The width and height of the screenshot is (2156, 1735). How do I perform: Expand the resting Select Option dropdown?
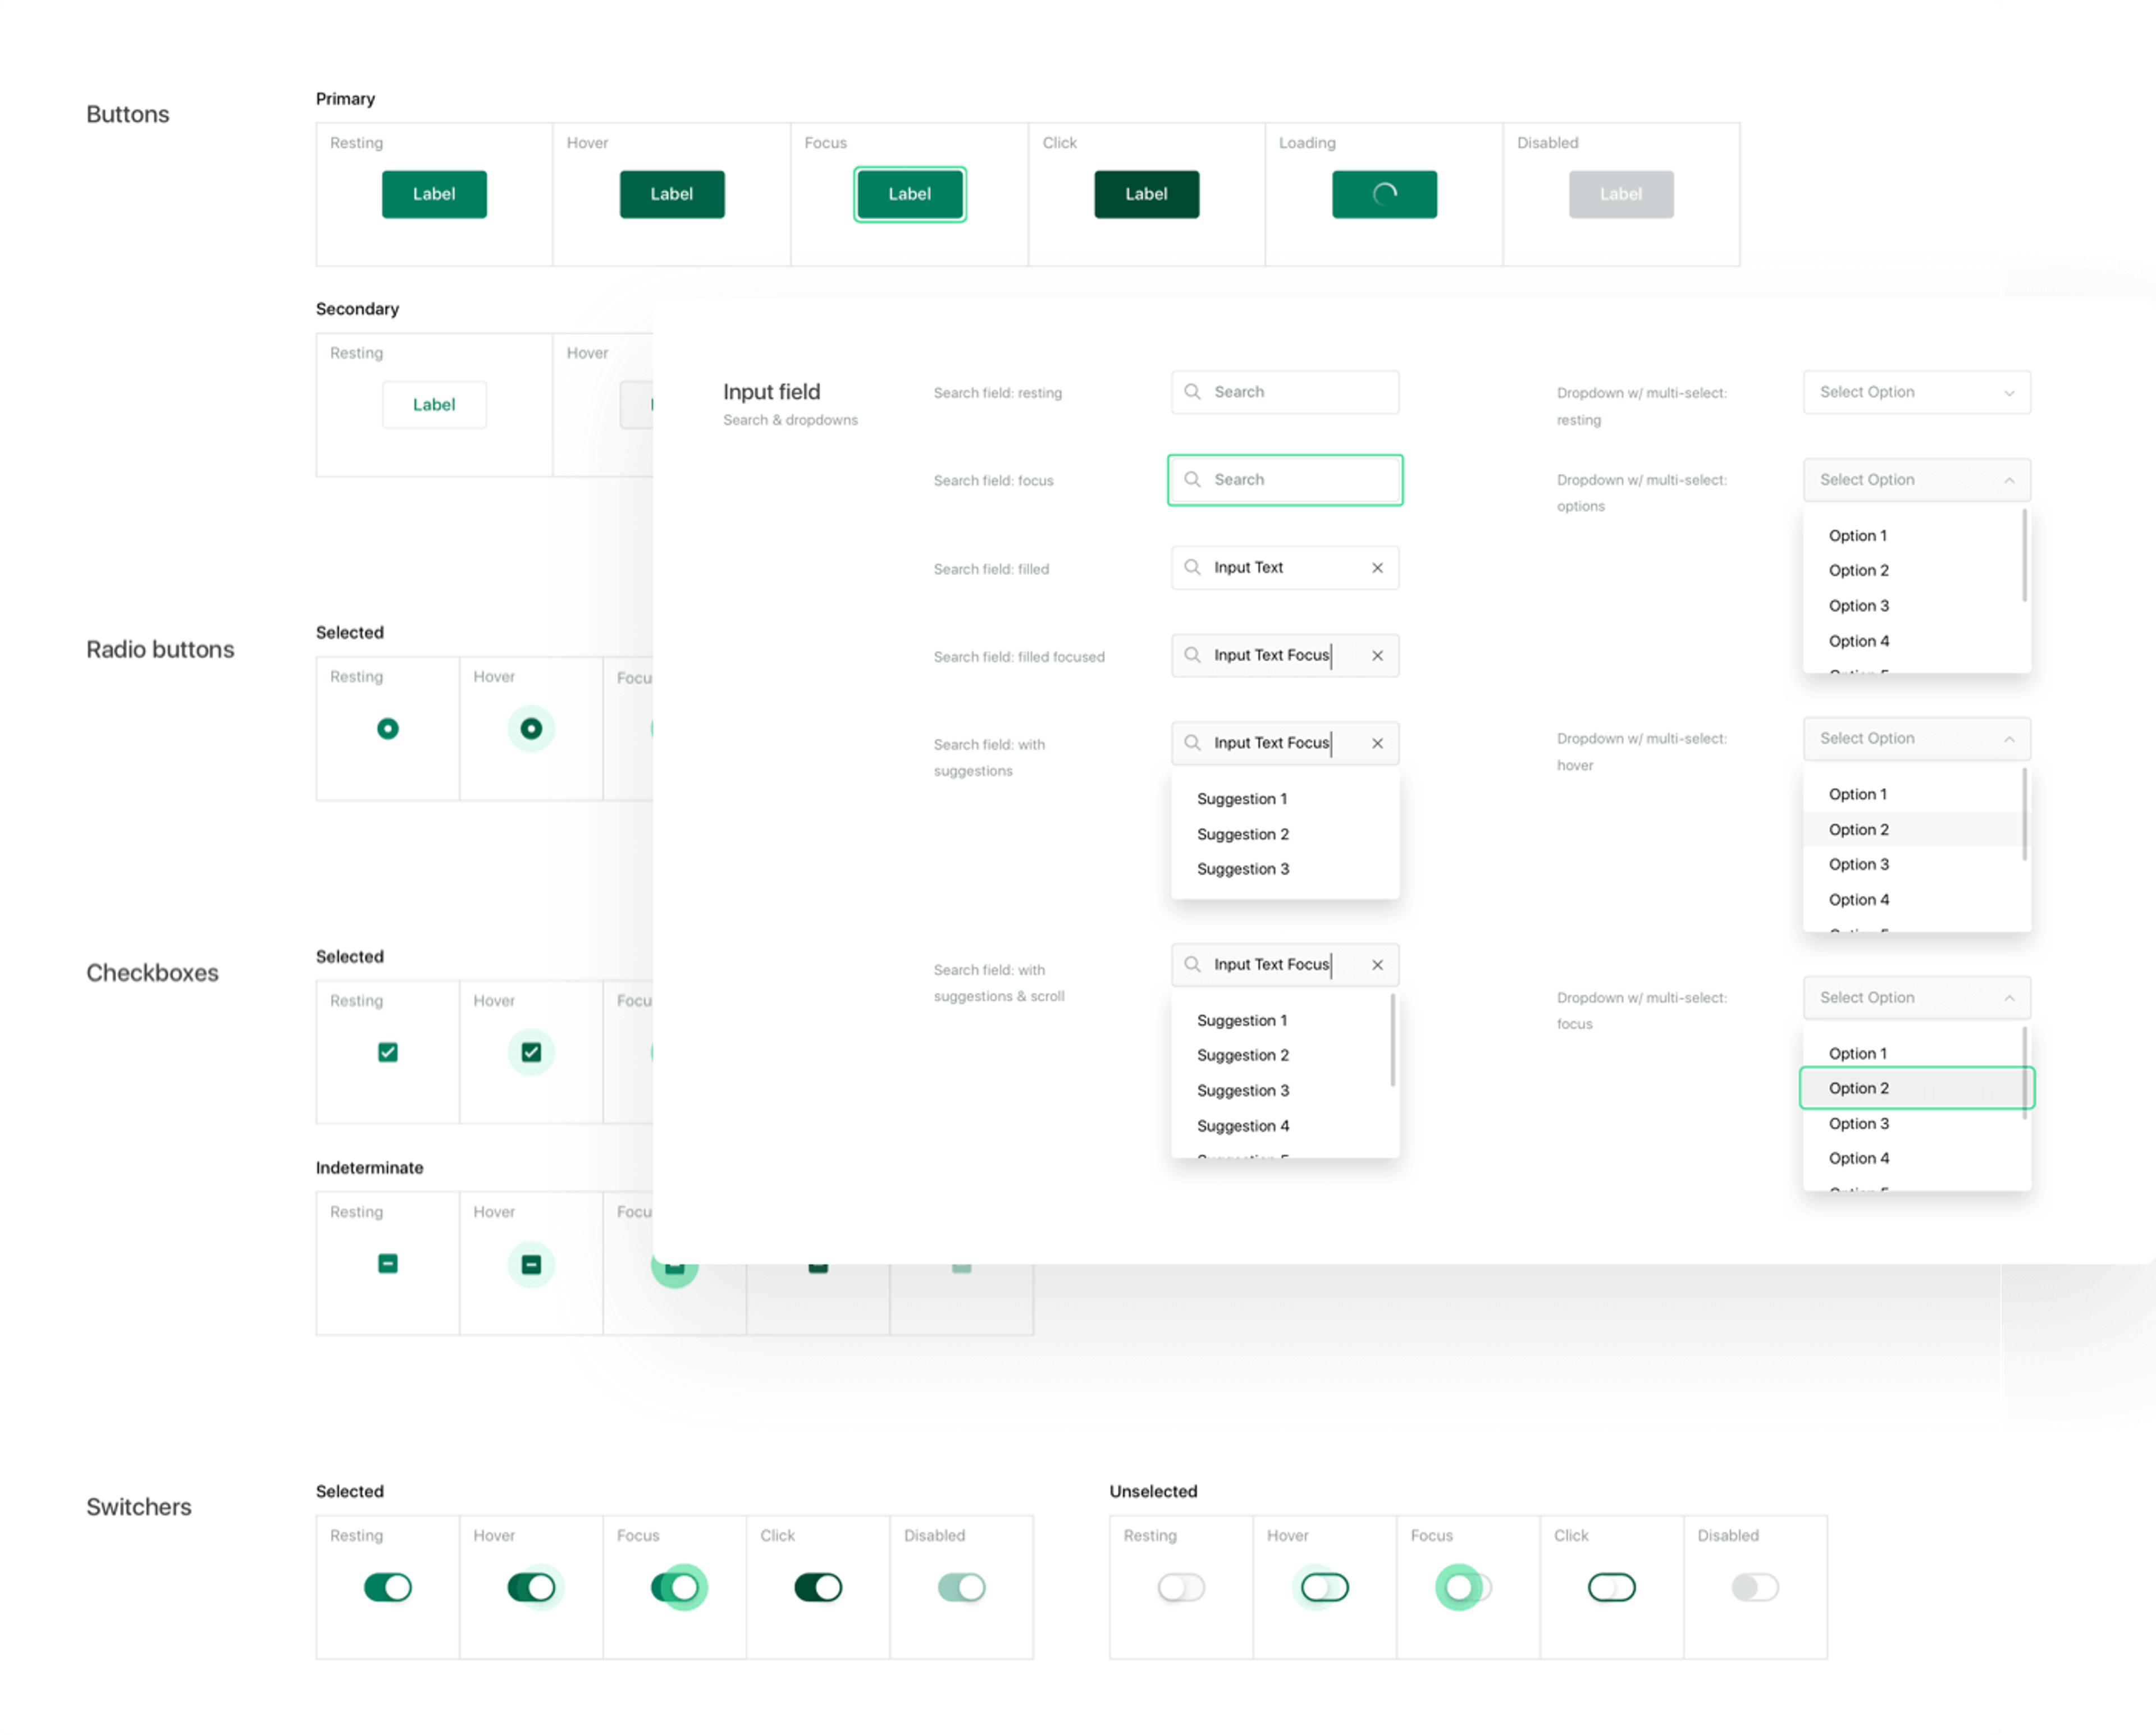coord(2009,393)
